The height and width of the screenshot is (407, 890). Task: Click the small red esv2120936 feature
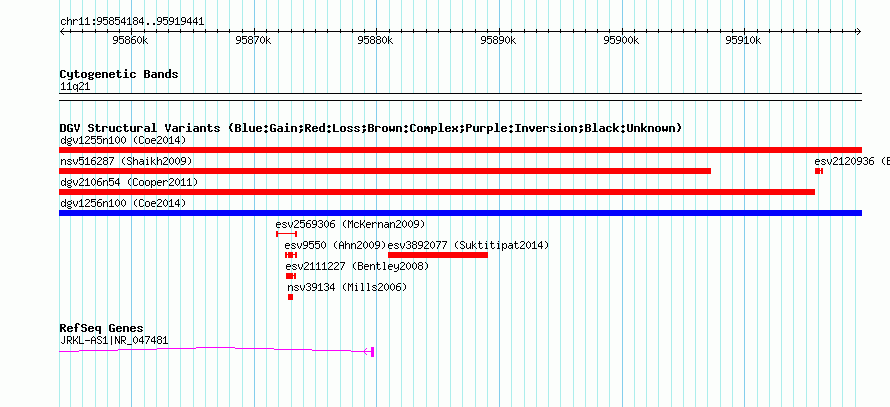tap(818, 171)
